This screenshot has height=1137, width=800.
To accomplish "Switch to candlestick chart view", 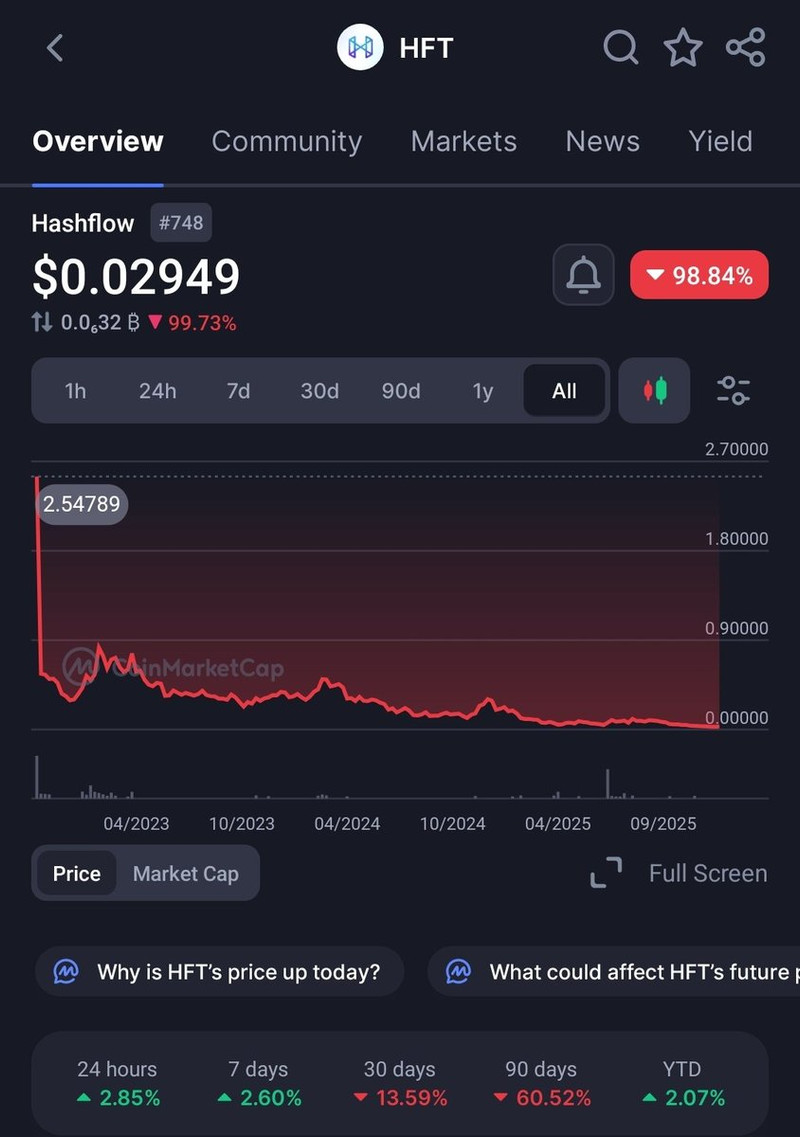I will pos(654,390).
